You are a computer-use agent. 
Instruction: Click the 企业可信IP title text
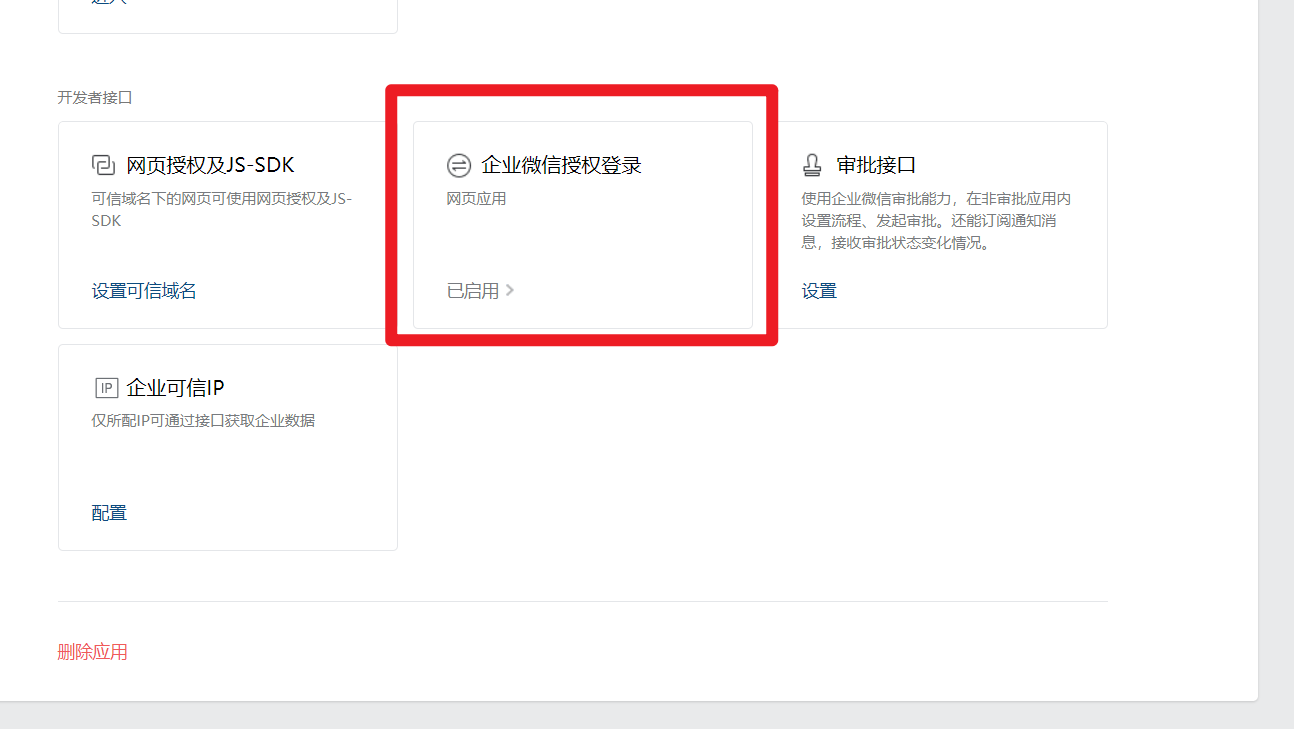click(x=176, y=387)
